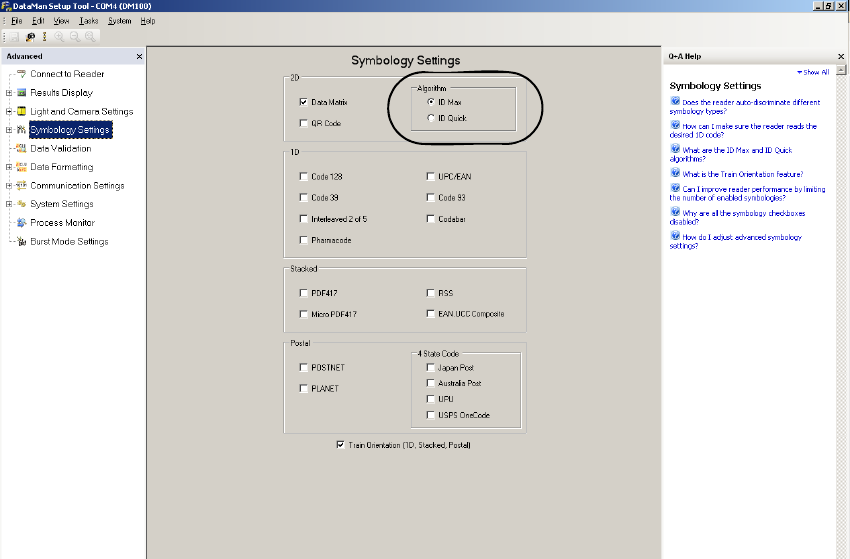This screenshot has width=850, height=559.
Task: Click the System Settings tree icon
Action: coord(21,204)
